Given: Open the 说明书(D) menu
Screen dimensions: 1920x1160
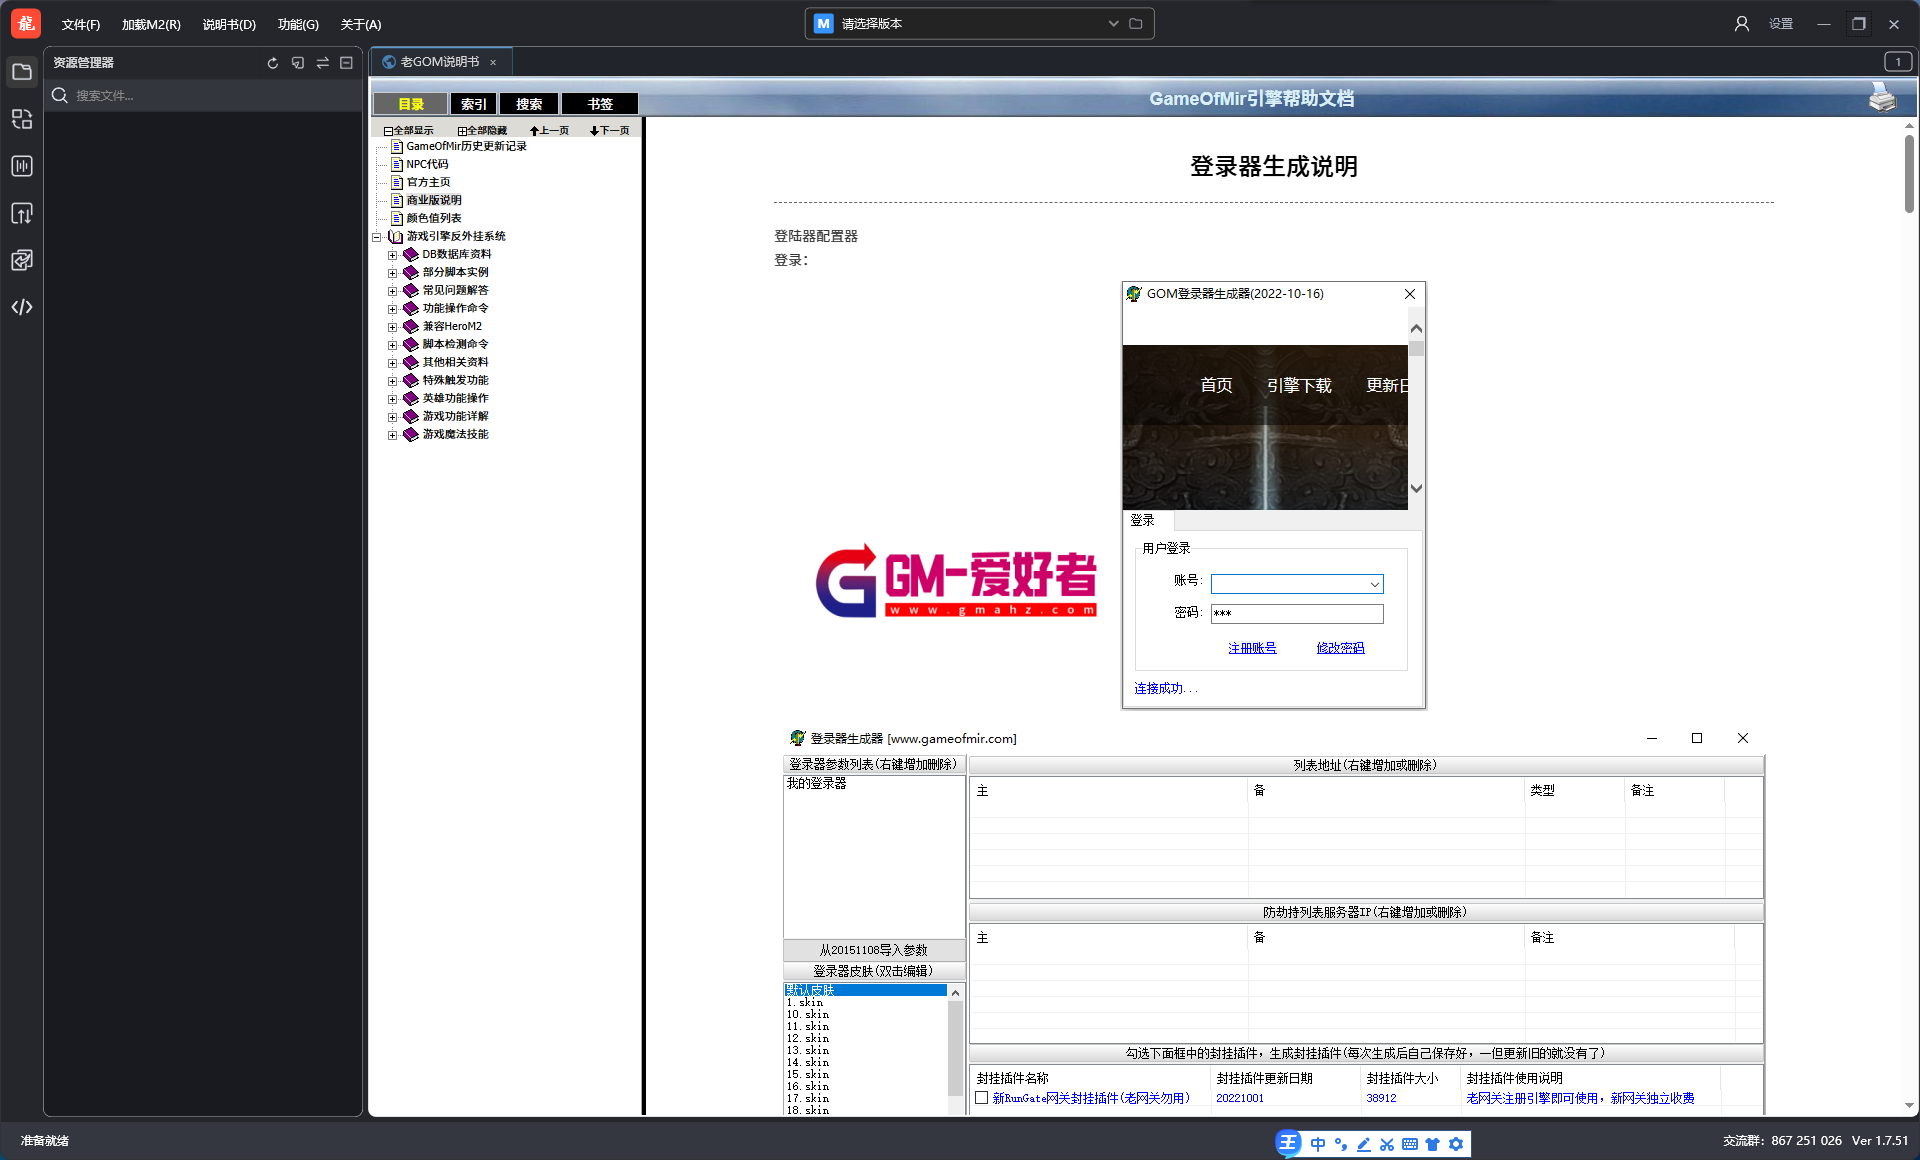Looking at the screenshot, I should pyautogui.click(x=229, y=25).
